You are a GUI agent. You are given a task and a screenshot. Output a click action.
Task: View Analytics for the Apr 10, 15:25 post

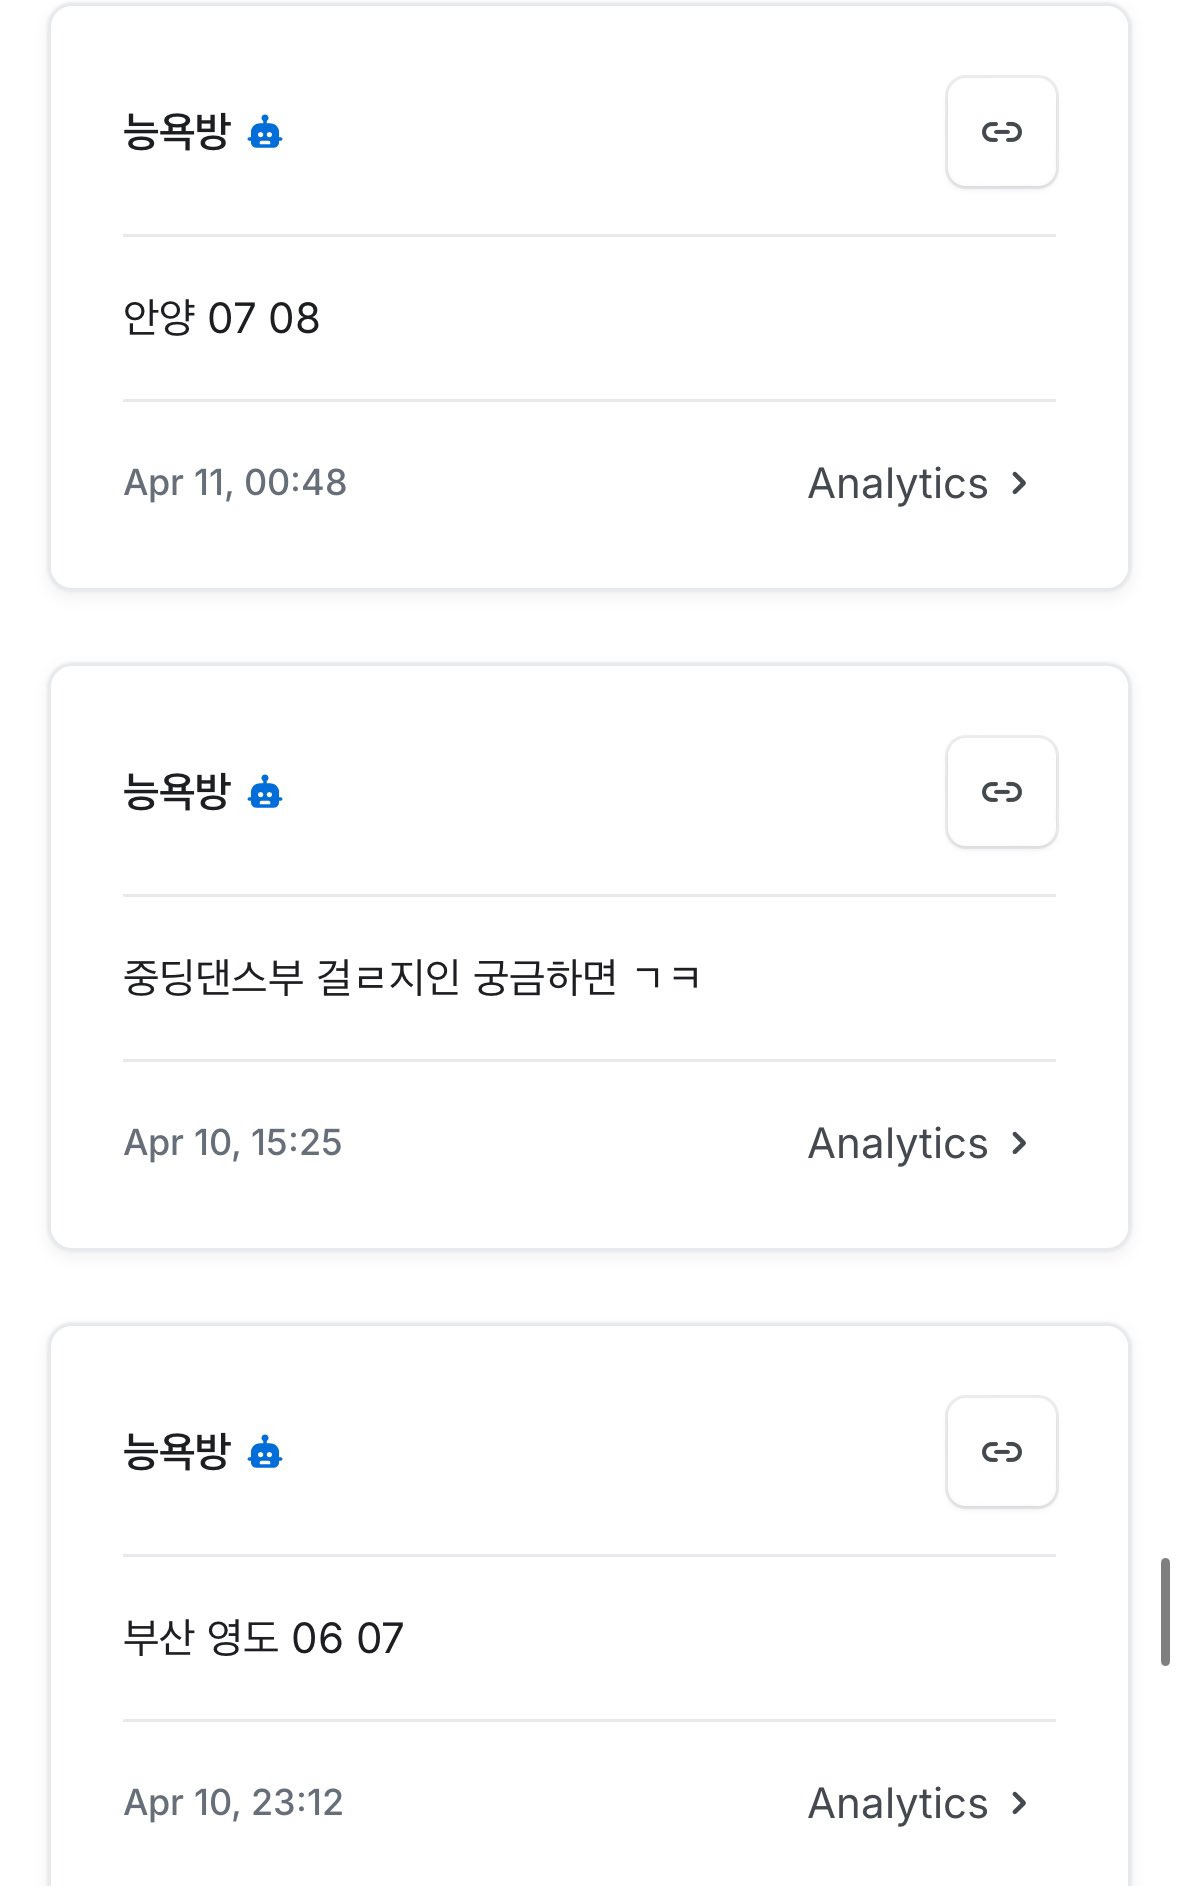point(897,1144)
